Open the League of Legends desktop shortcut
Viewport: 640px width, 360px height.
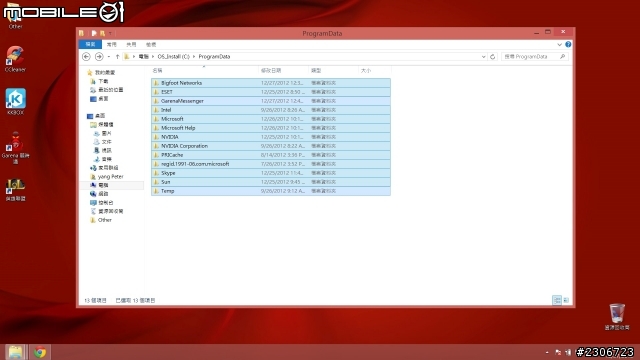pyautogui.click(x=16, y=190)
